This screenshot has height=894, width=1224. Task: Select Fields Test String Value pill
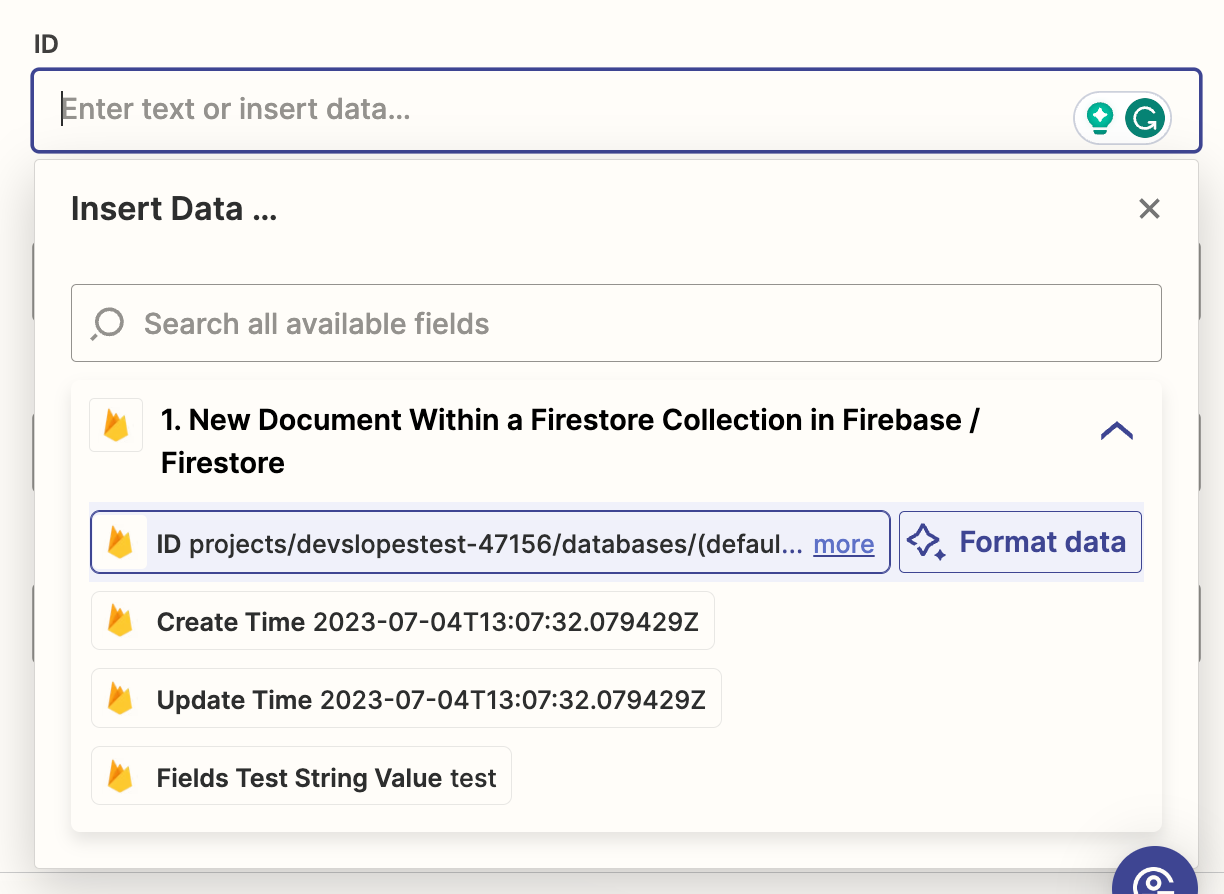301,776
